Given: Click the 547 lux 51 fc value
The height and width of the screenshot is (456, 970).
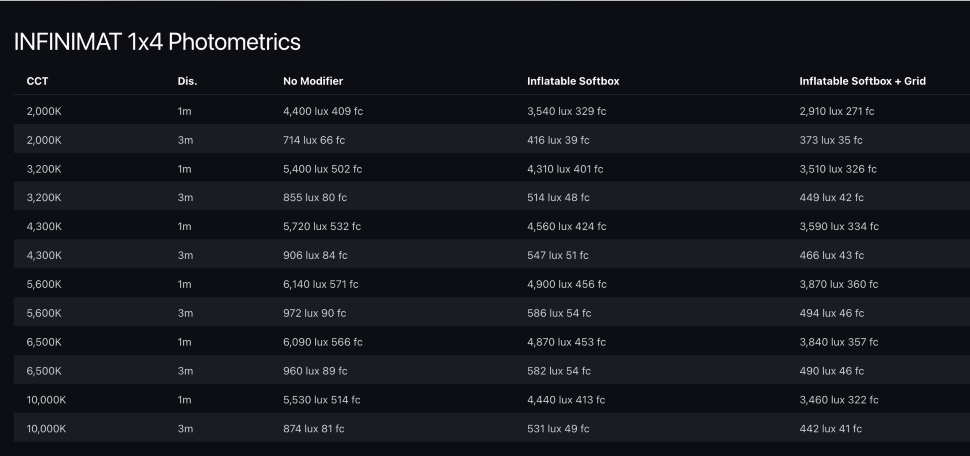Looking at the screenshot, I should [558, 256].
